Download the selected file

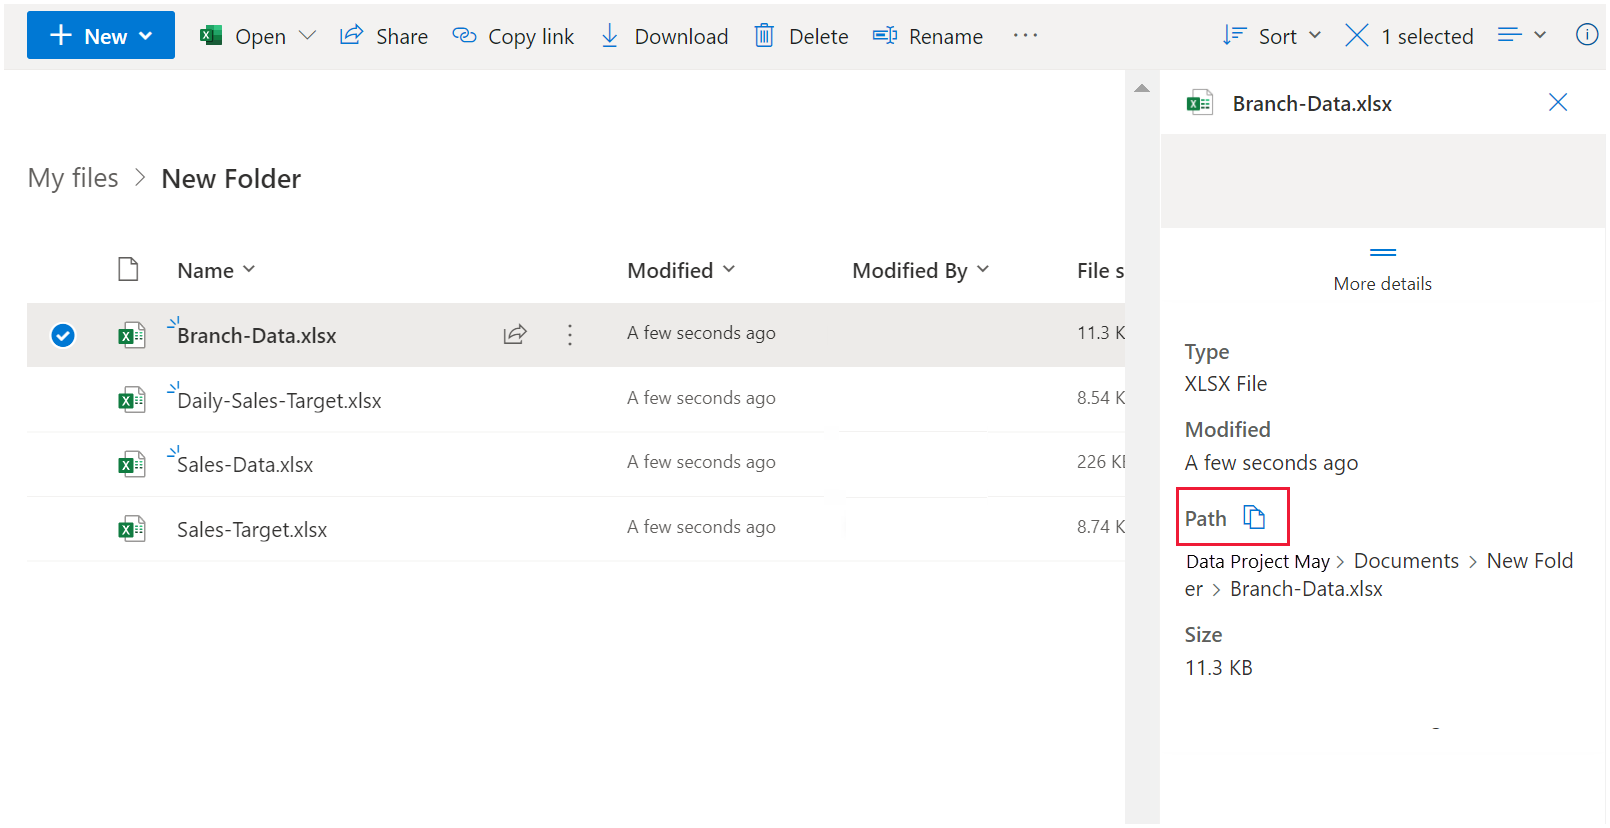click(x=664, y=36)
